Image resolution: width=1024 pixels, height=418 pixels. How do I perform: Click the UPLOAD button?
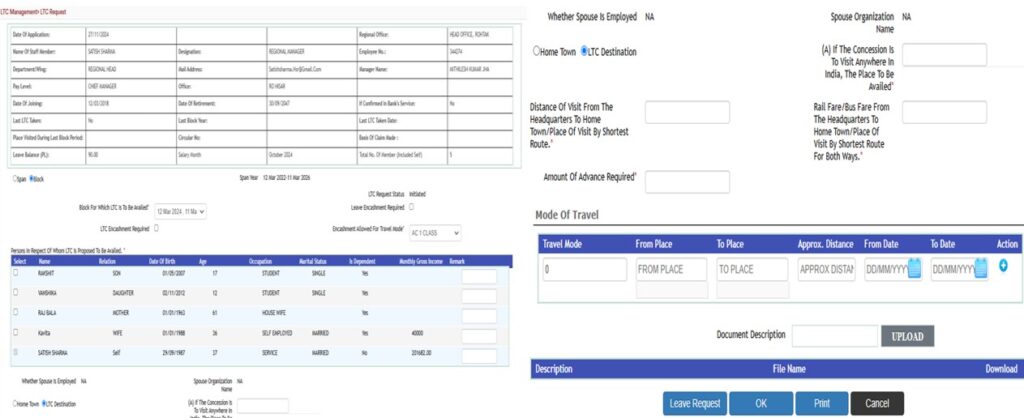click(x=908, y=336)
